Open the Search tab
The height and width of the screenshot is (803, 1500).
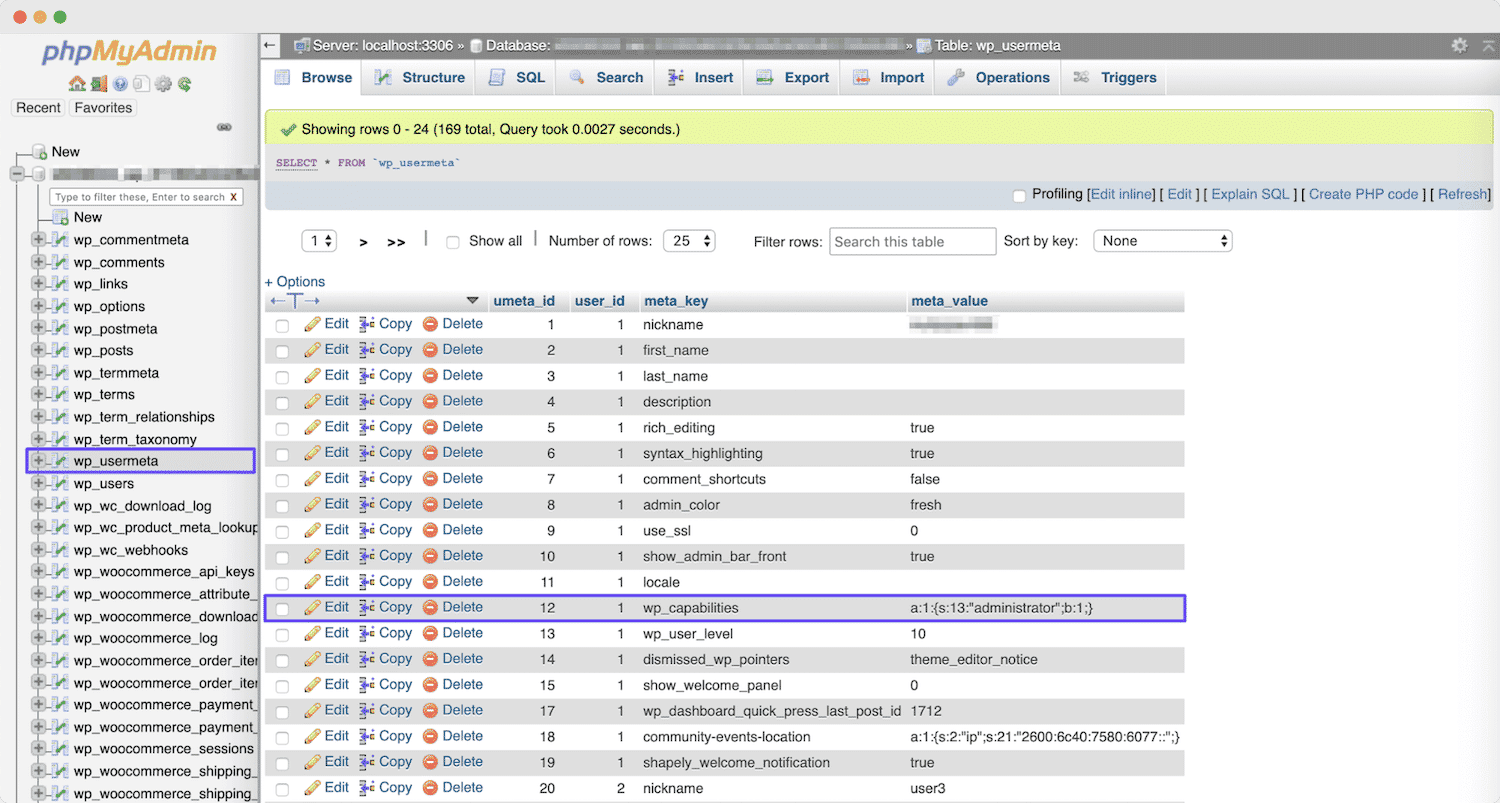(x=606, y=78)
